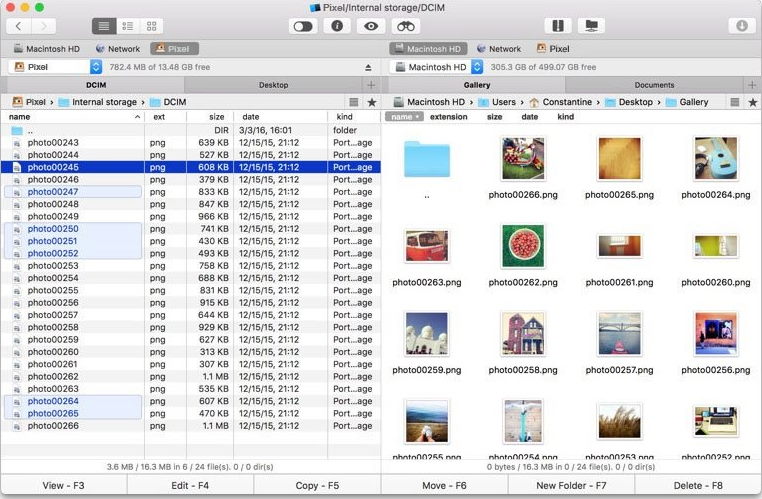The width and height of the screenshot is (762, 499).
Task: Click the Move - F6 button
Action: [444, 485]
